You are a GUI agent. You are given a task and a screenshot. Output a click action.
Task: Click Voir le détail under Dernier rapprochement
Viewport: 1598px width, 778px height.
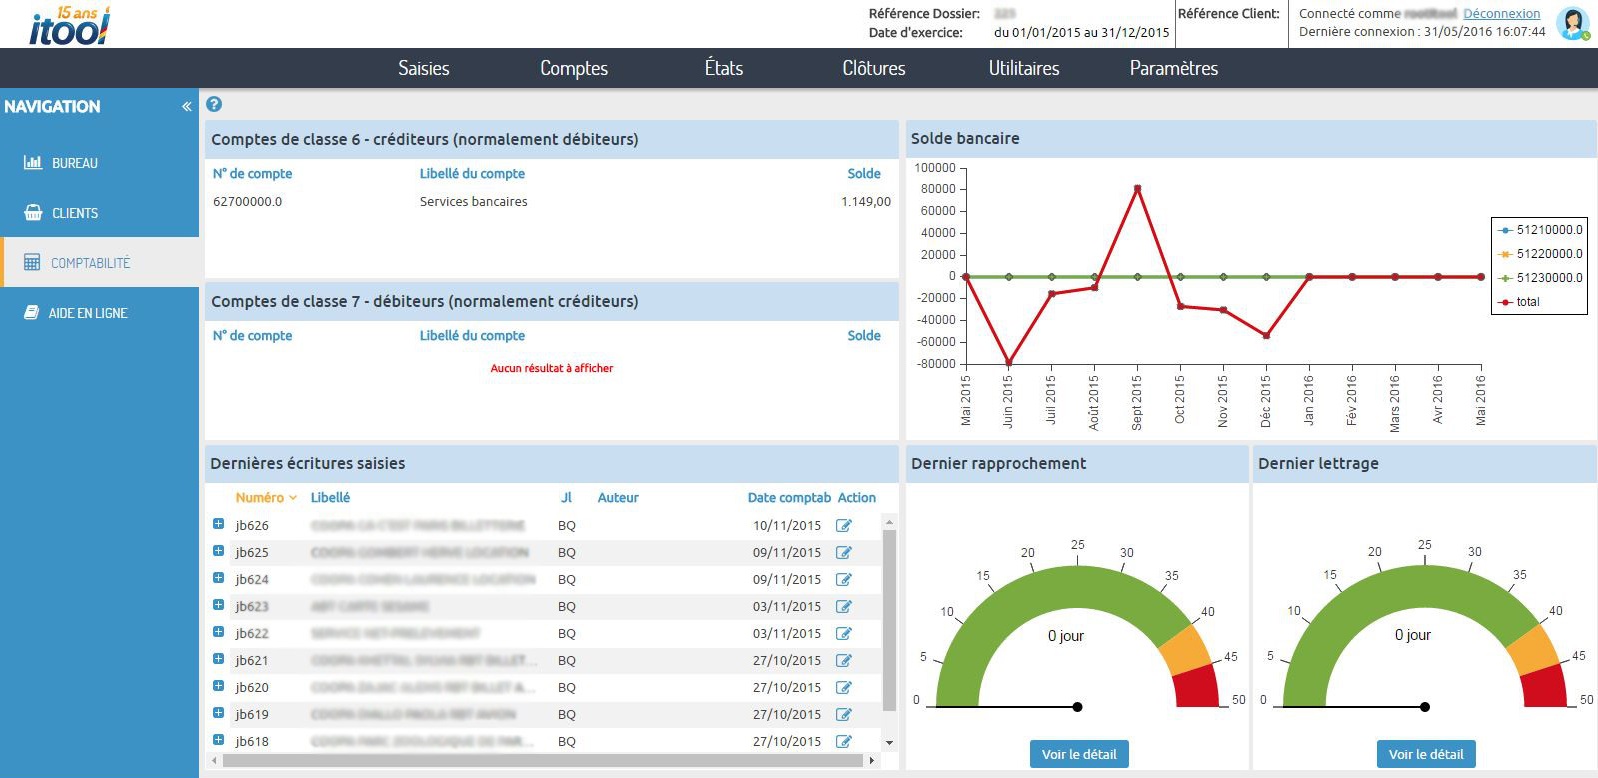pyautogui.click(x=1078, y=754)
